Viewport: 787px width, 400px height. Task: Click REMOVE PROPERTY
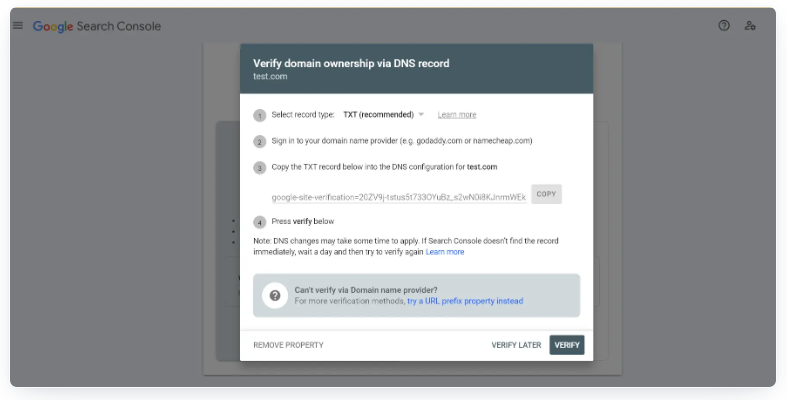(288, 345)
